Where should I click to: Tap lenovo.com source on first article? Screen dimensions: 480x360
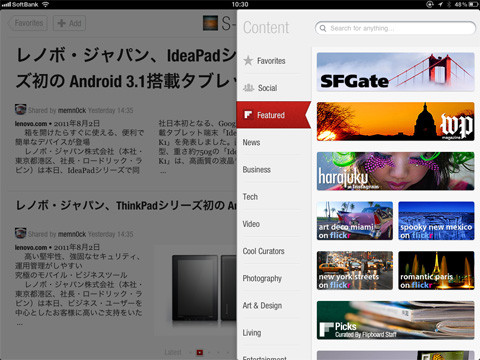coord(31,124)
